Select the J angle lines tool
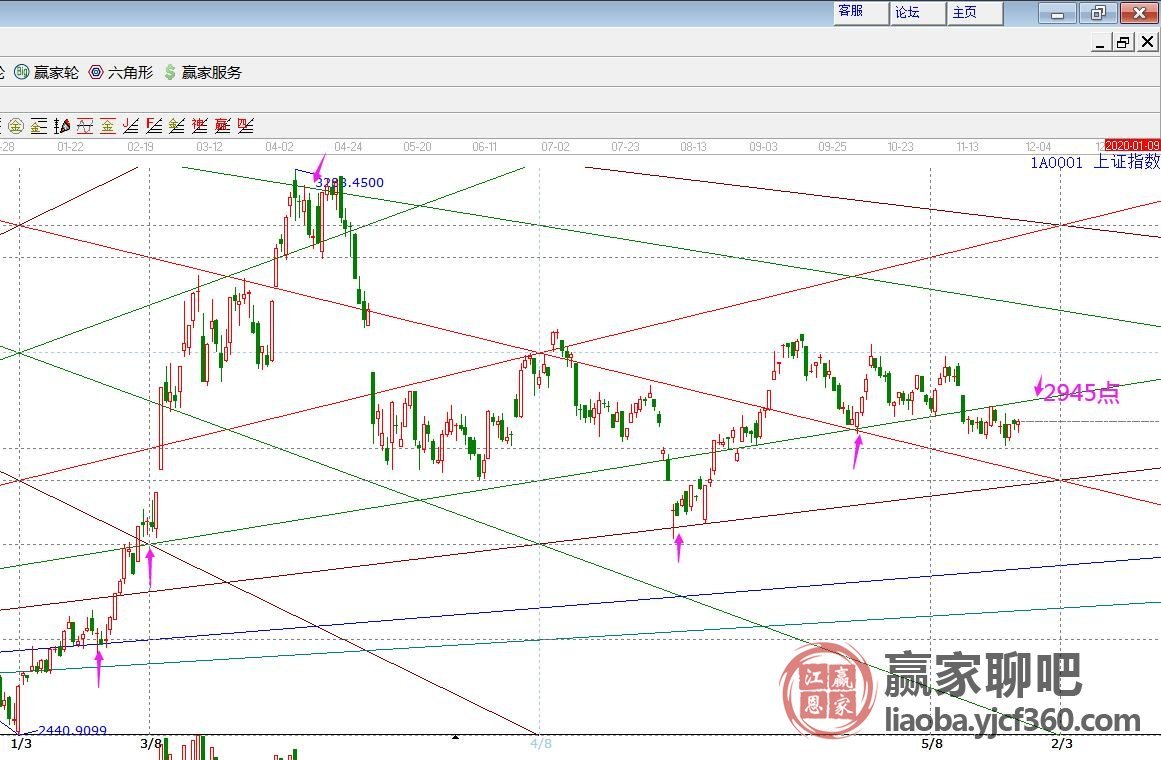Screen dimensions: 1161x760 (131, 126)
